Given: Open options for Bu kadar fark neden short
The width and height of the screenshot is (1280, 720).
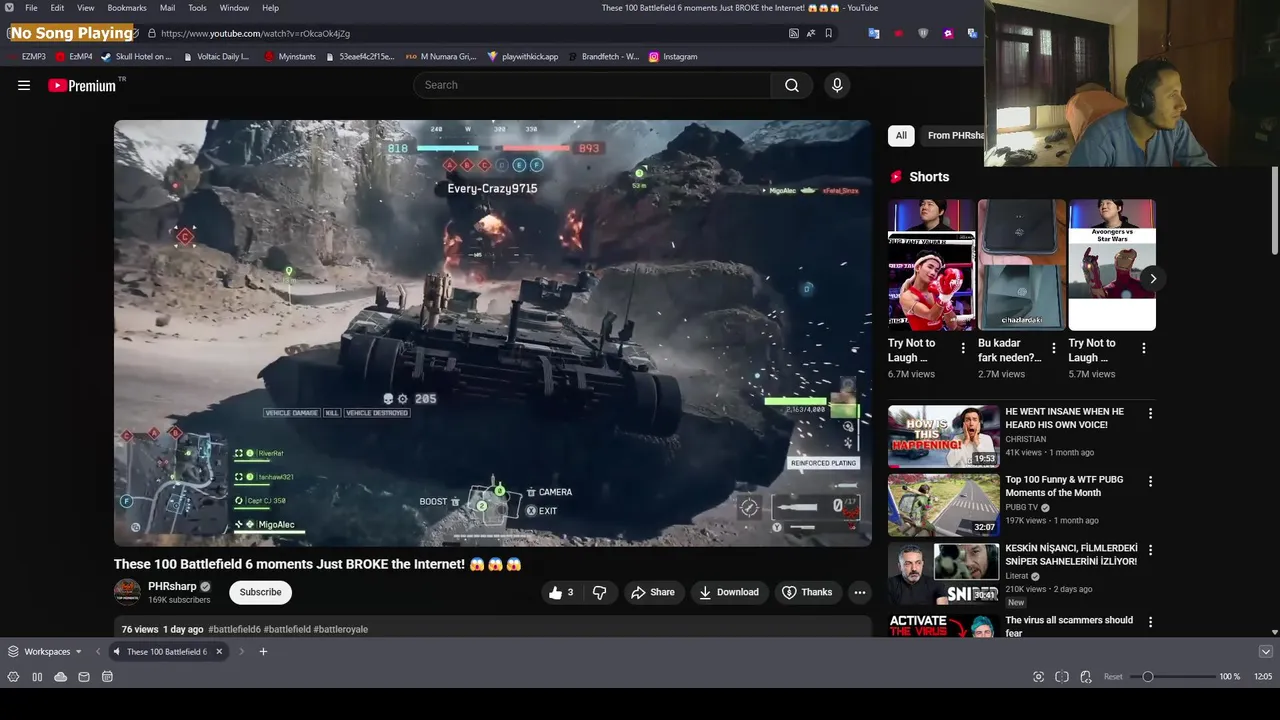Looking at the screenshot, I should coord(1053,348).
